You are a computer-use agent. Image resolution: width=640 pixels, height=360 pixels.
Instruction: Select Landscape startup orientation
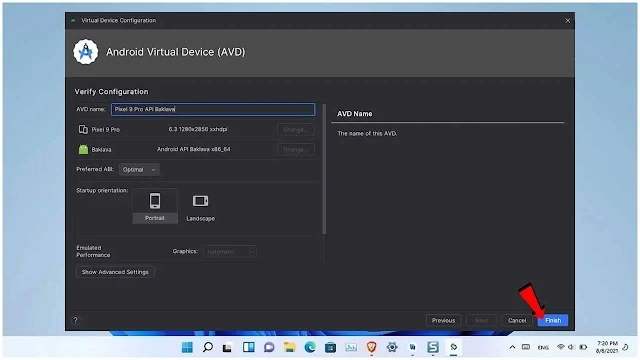pos(200,206)
